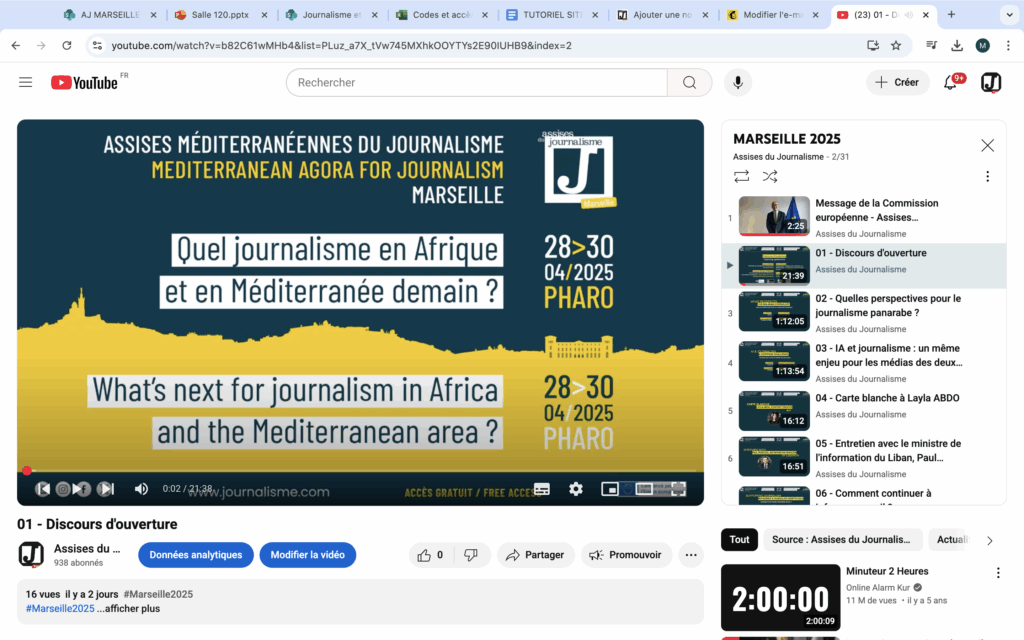Bookmark this page with the star
Viewport: 1024px width, 640px height.
896,45
